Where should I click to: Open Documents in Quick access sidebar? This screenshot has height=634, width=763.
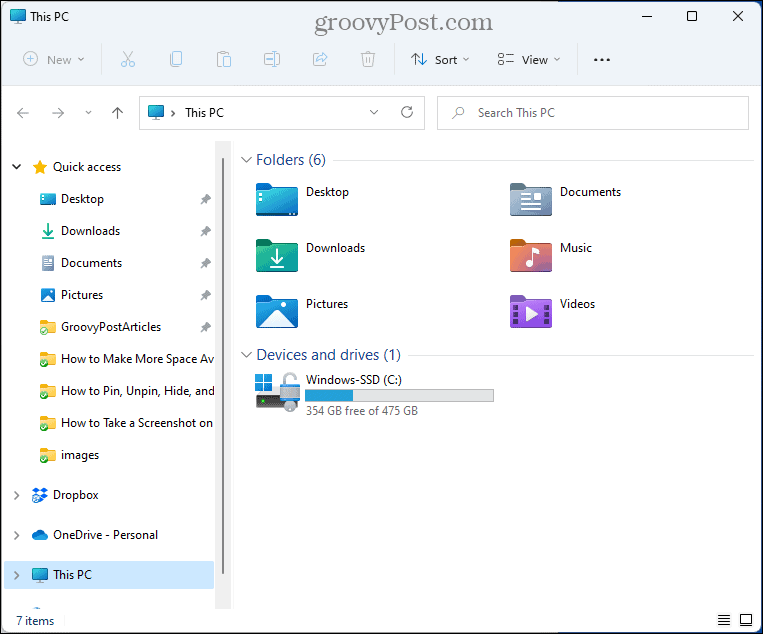[x=91, y=263]
